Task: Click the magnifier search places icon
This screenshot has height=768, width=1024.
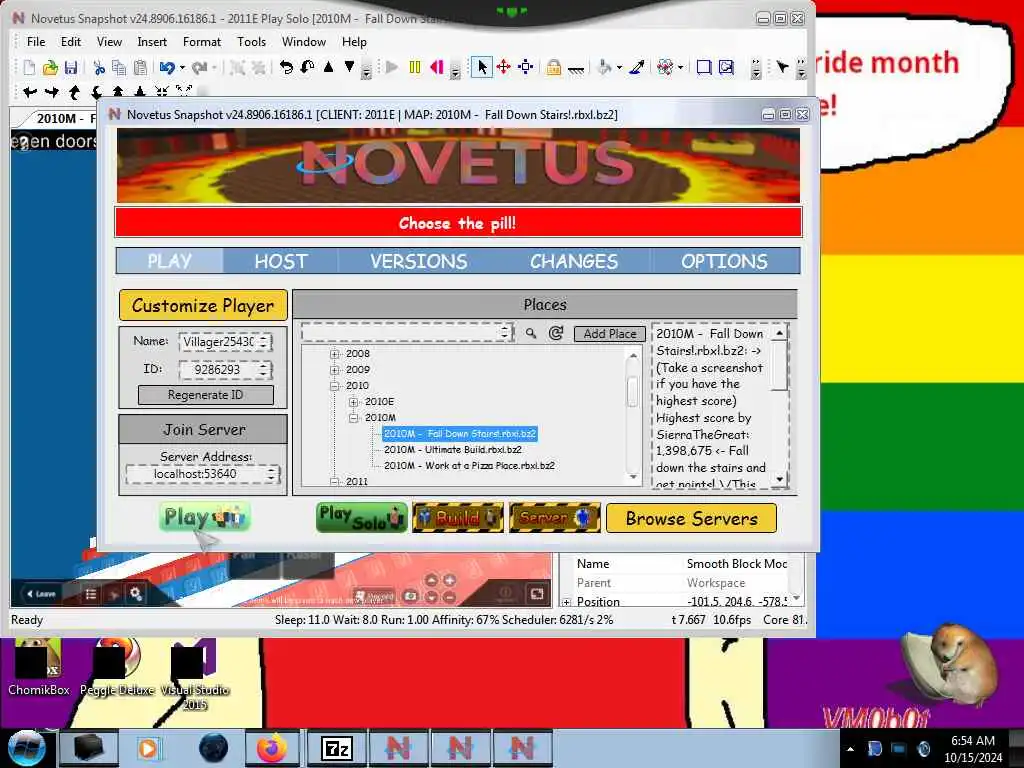Action: coord(531,334)
